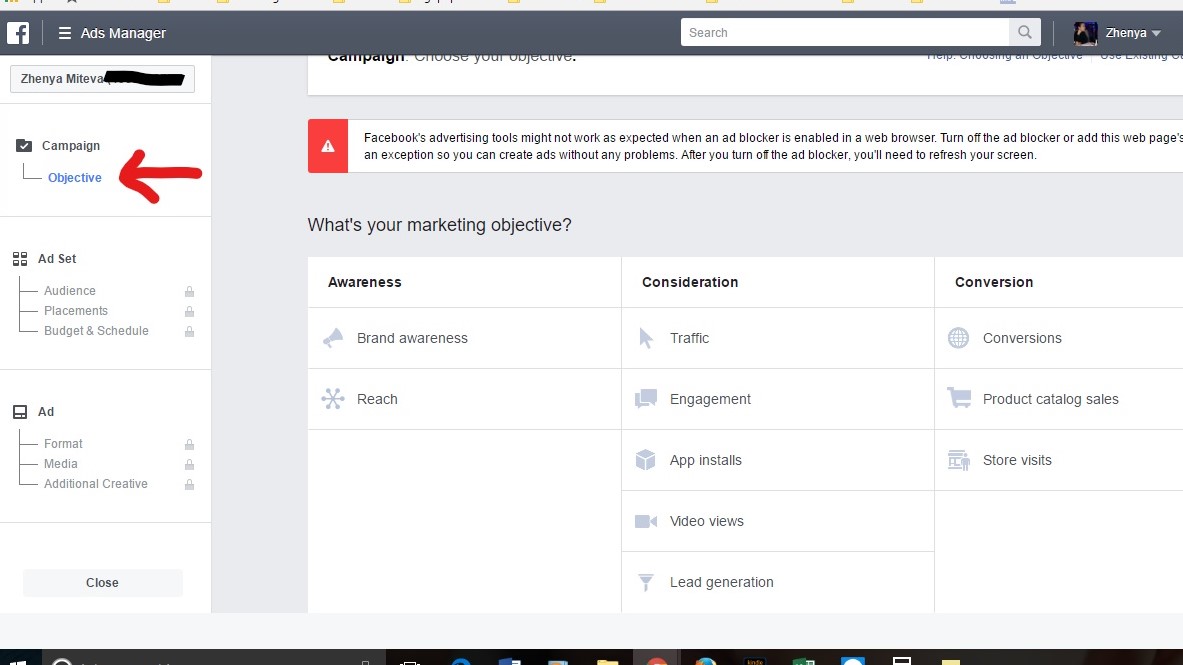The image size is (1183, 665).
Task: Click the Awareness column header
Action: (364, 282)
